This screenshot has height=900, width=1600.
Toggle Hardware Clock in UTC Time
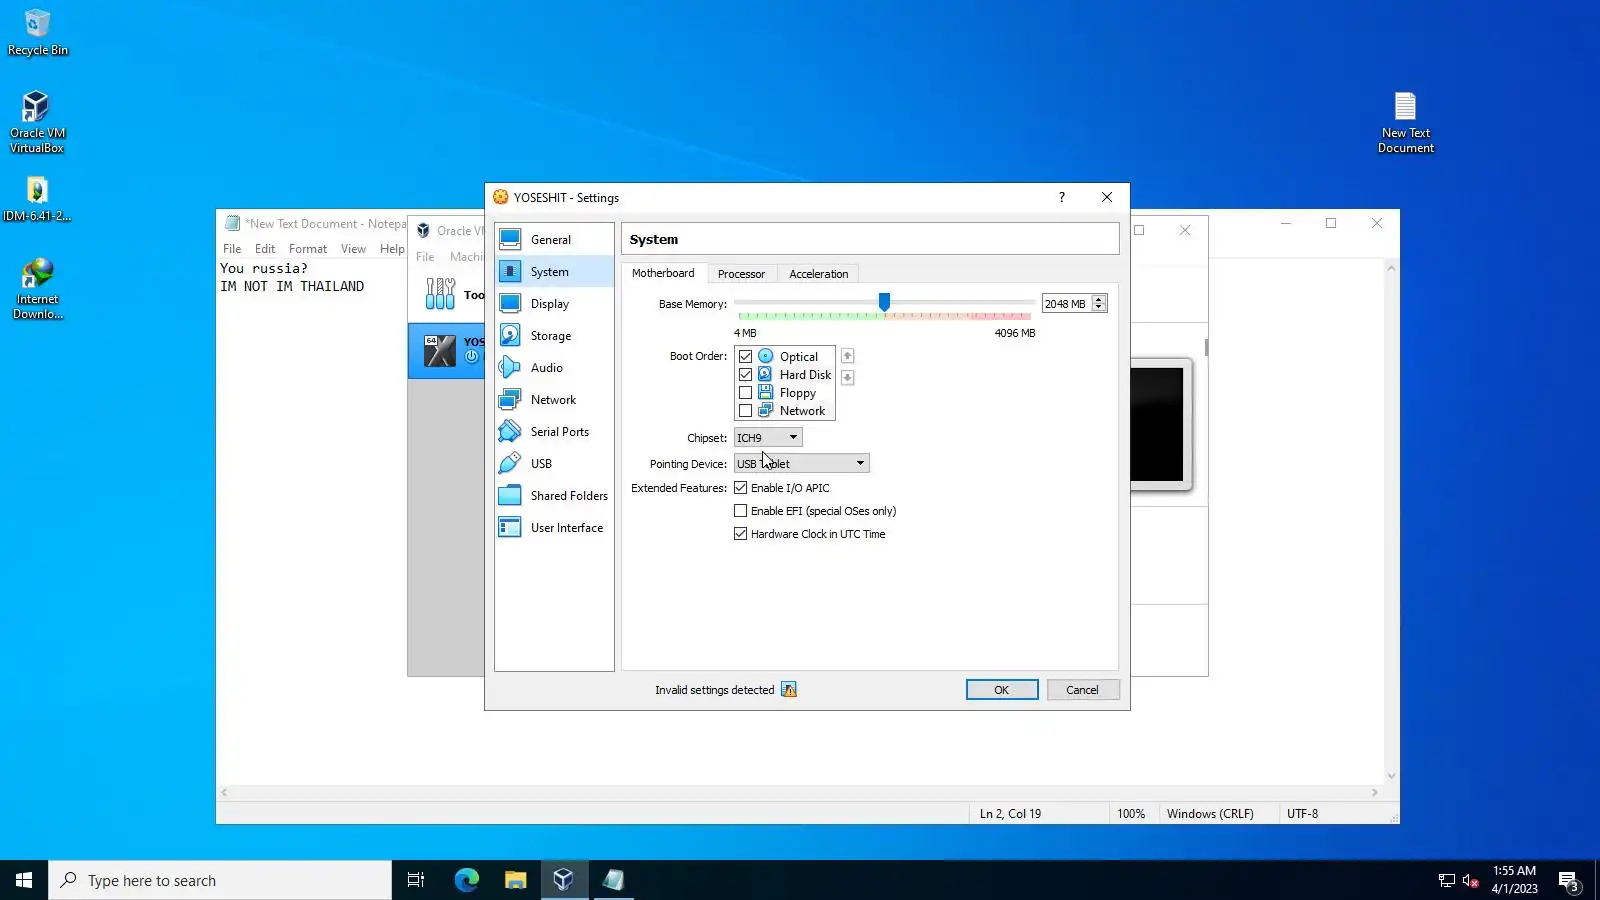tap(740, 534)
